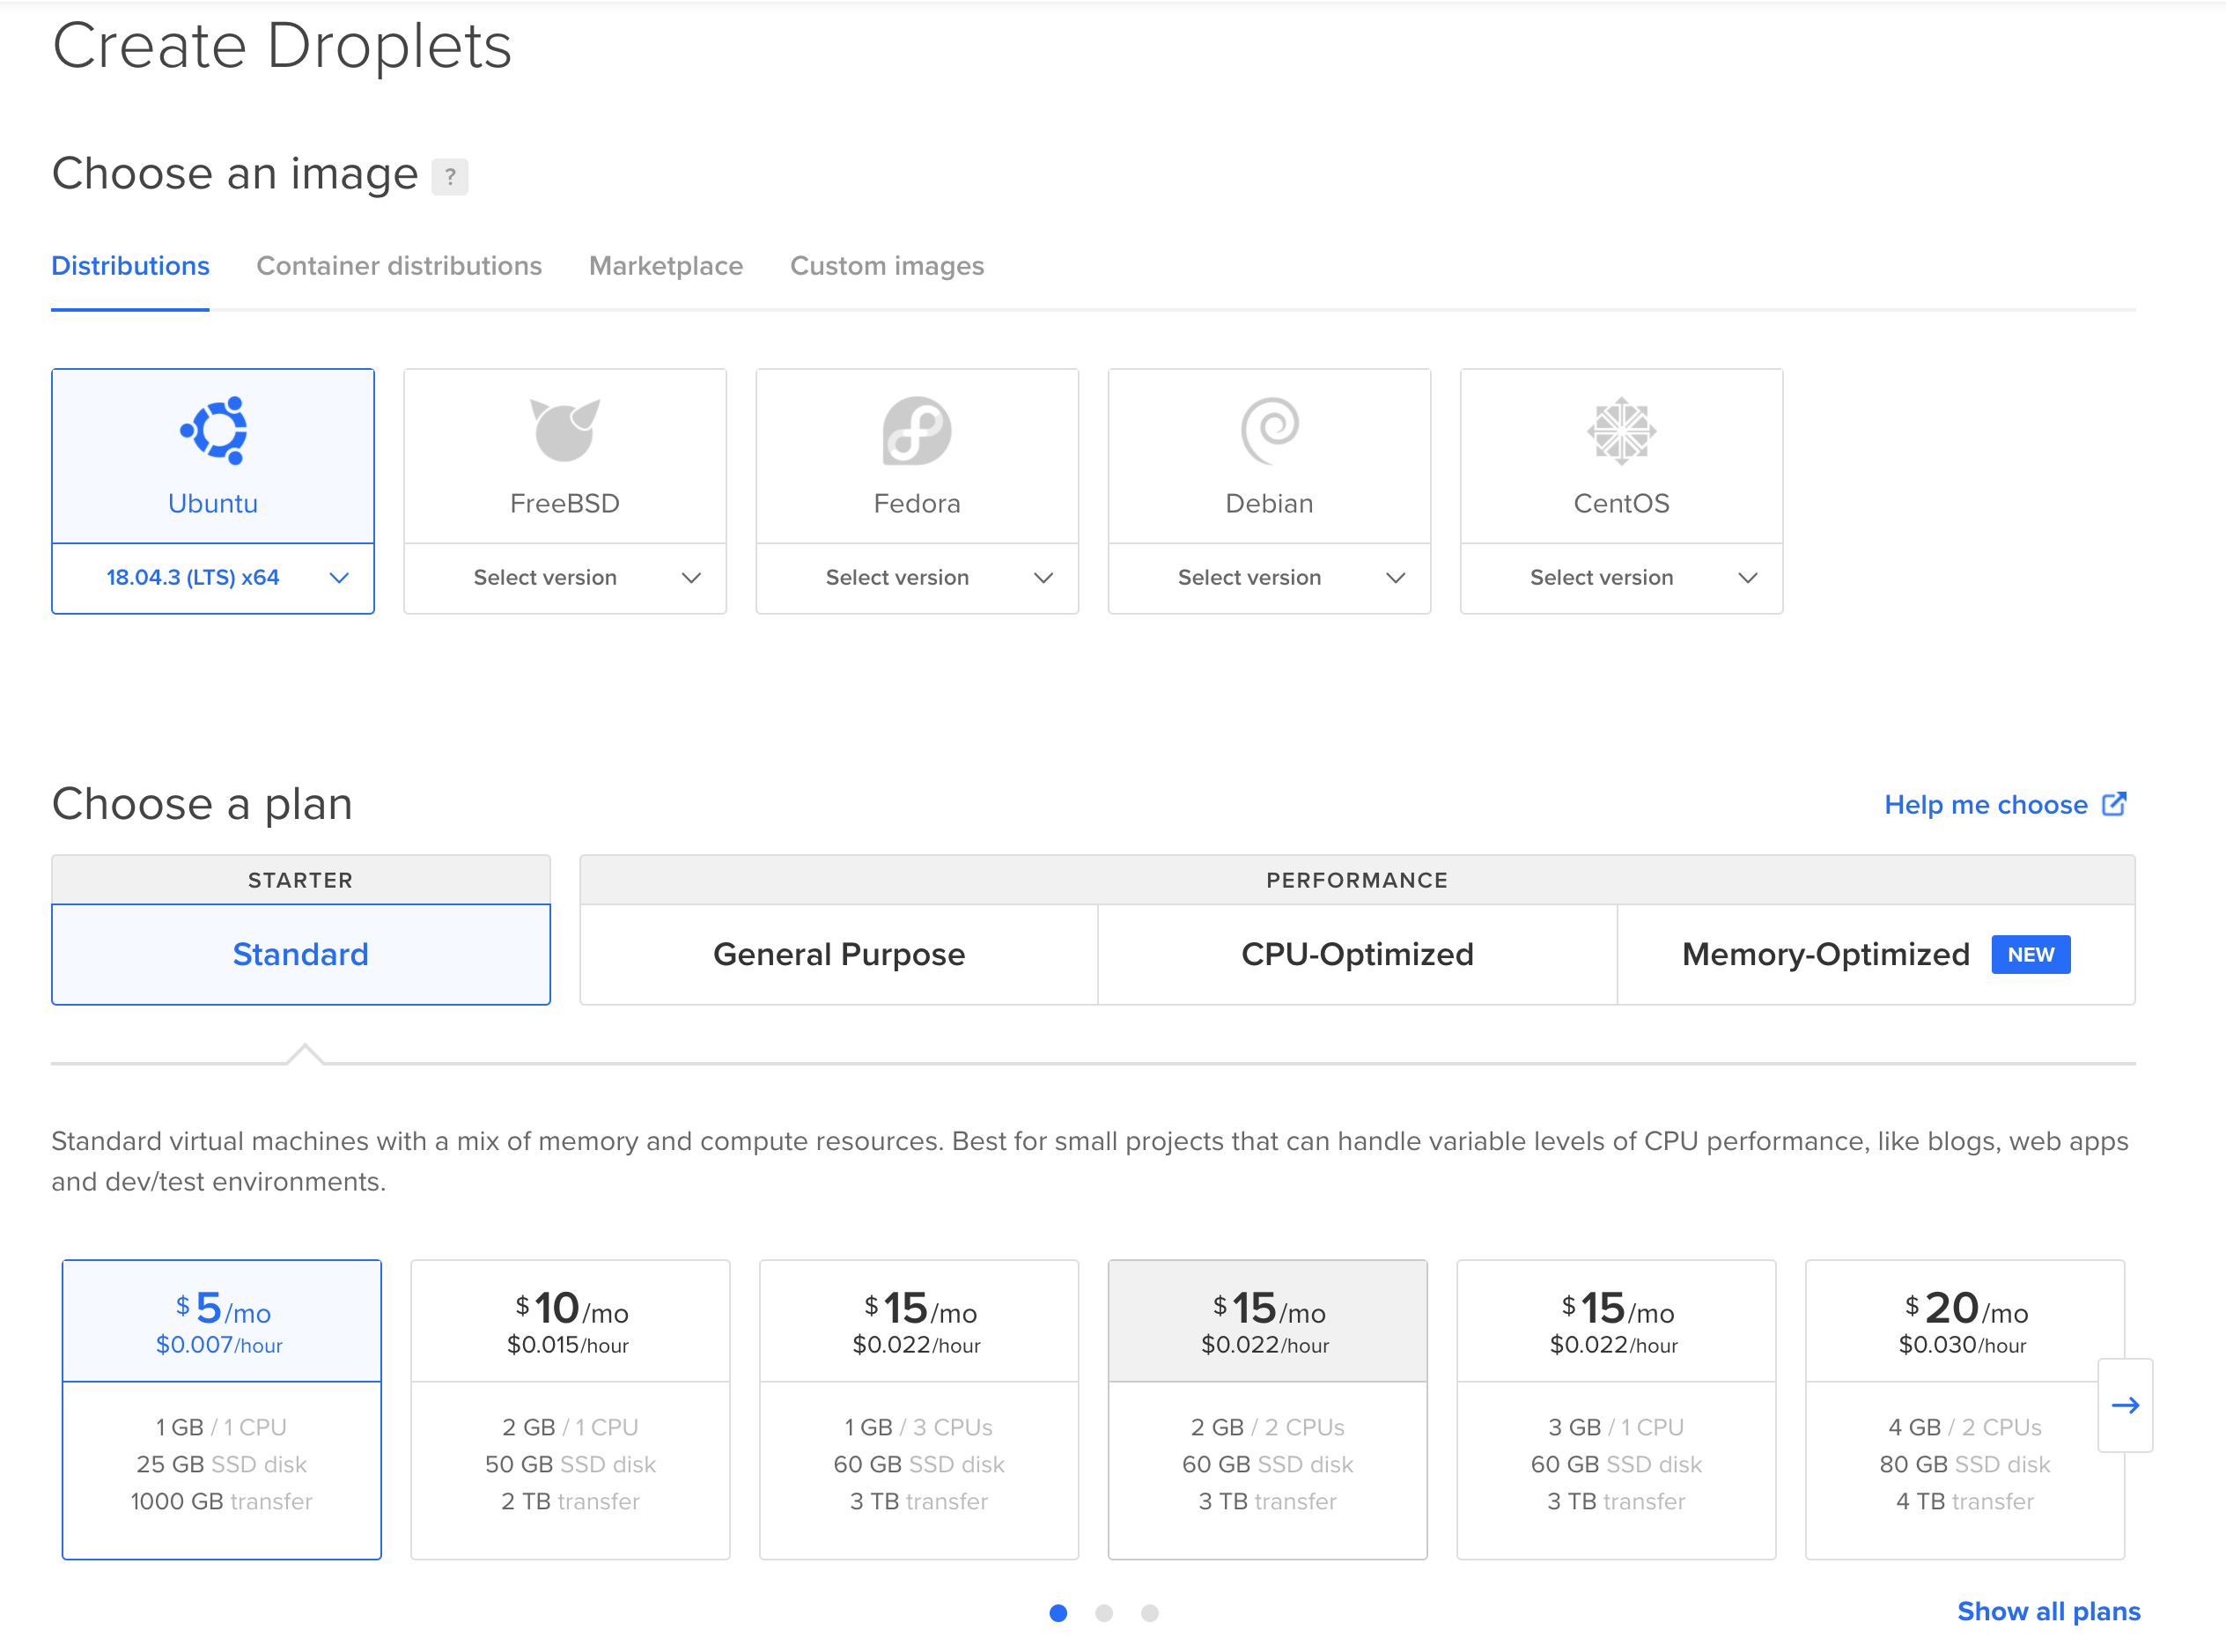Select the General Purpose plan type
This screenshot has height=1652, width=2226.
coord(839,954)
